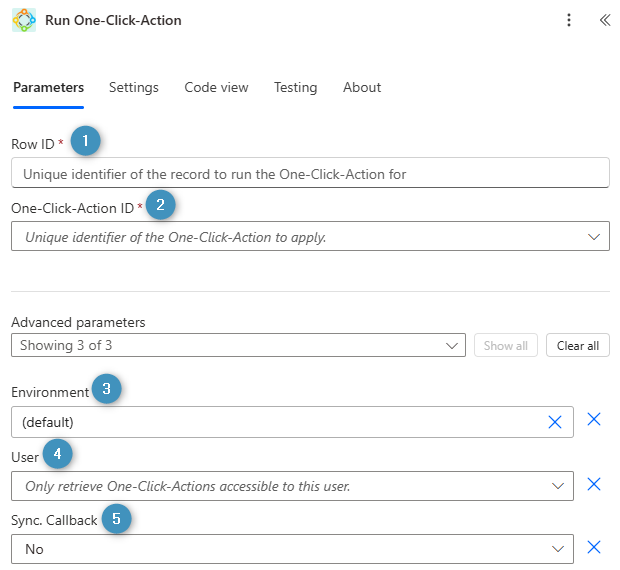The width and height of the screenshot is (620, 570).
Task: Remove the Environment advanced parameter
Action: pyautogui.click(x=593, y=419)
